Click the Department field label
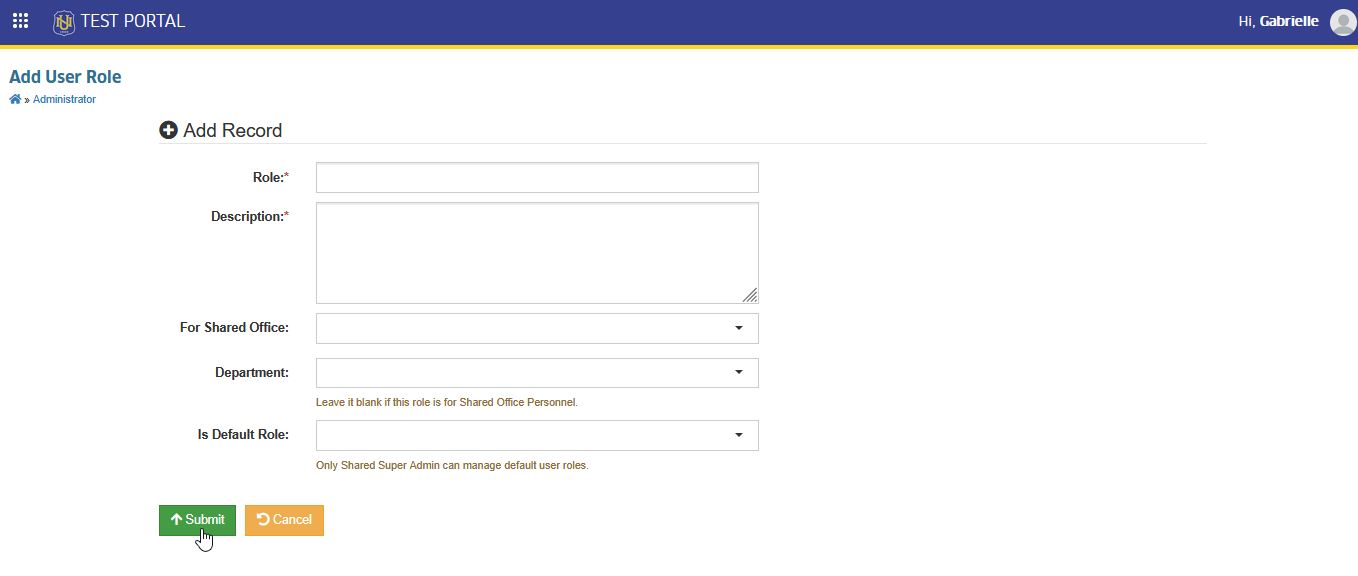The height and width of the screenshot is (576, 1358). [x=252, y=373]
